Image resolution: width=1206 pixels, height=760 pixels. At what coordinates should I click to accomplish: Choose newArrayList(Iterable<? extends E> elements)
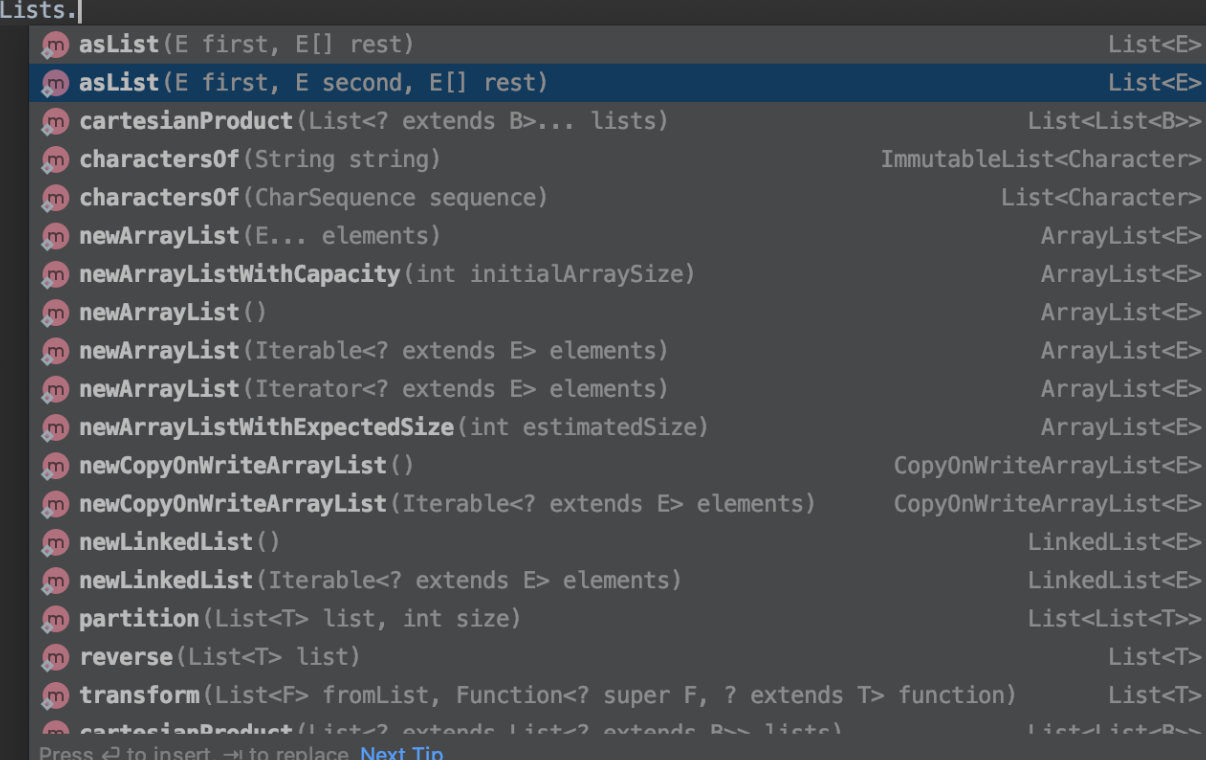(x=373, y=351)
